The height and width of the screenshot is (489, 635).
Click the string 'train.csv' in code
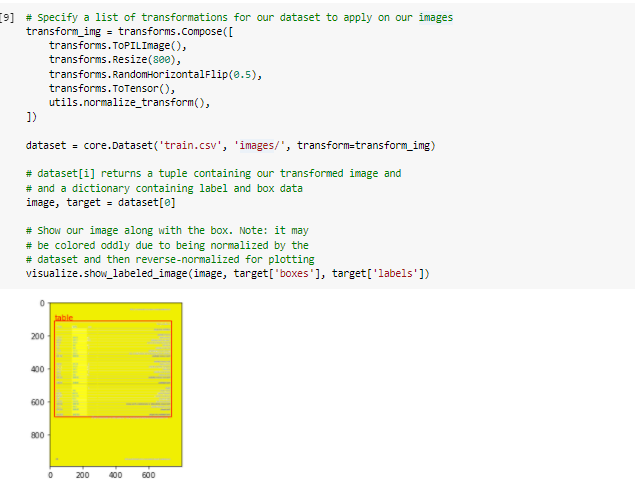(x=190, y=145)
